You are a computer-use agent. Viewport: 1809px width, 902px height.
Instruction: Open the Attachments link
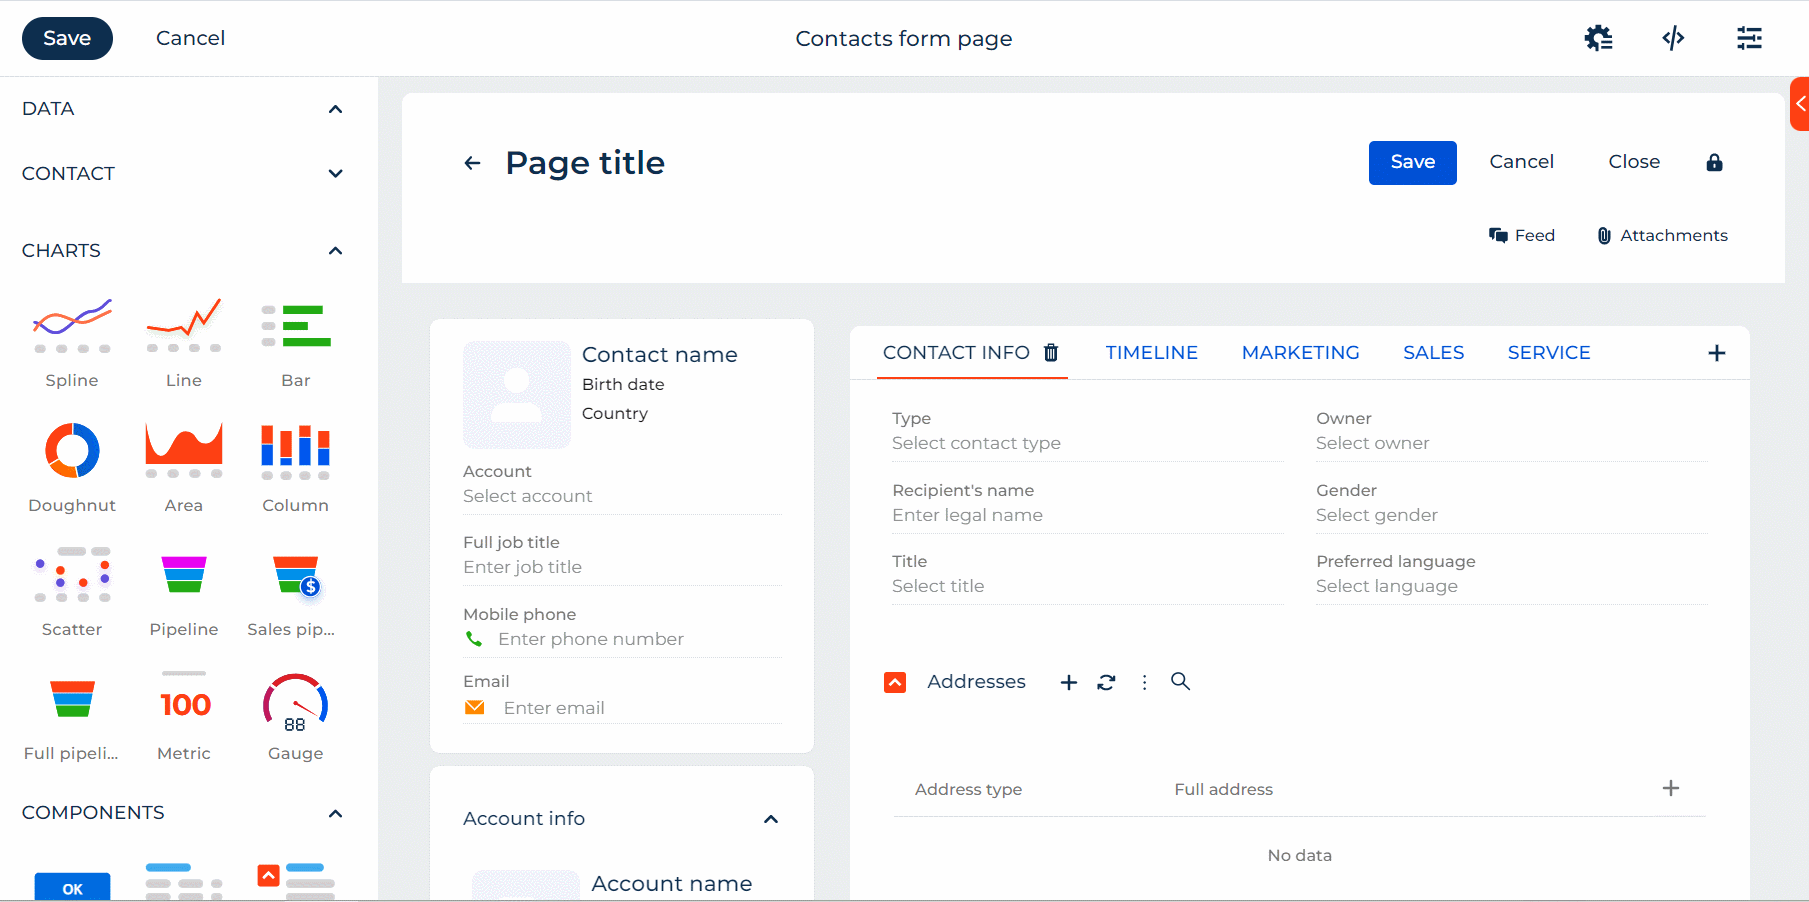(1662, 235)
